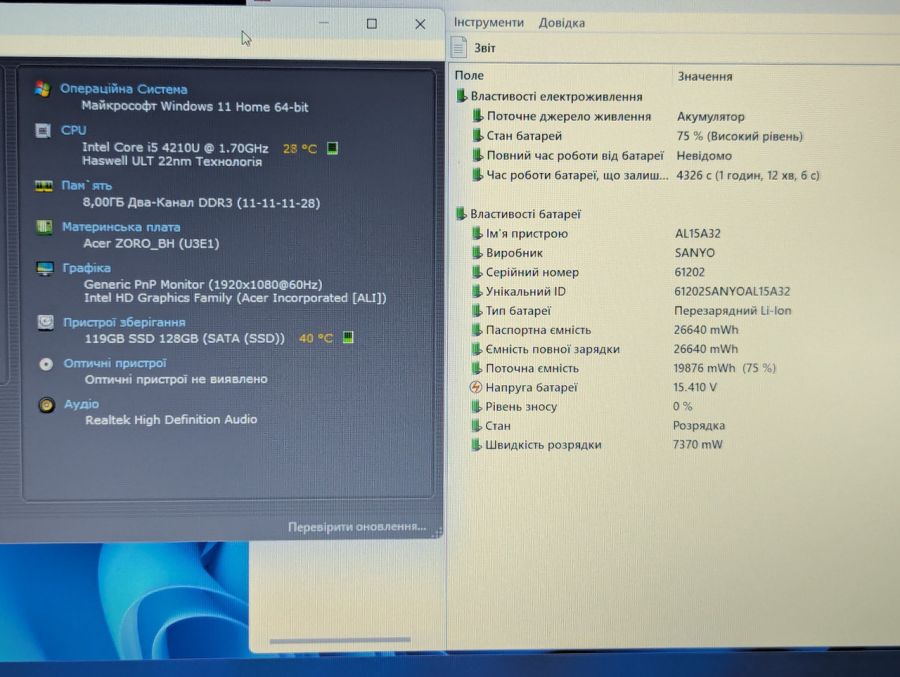Click the Windows flag icon by Операційна Система
The height and width of the screenshot is (677, 900).
pos(42,90)
